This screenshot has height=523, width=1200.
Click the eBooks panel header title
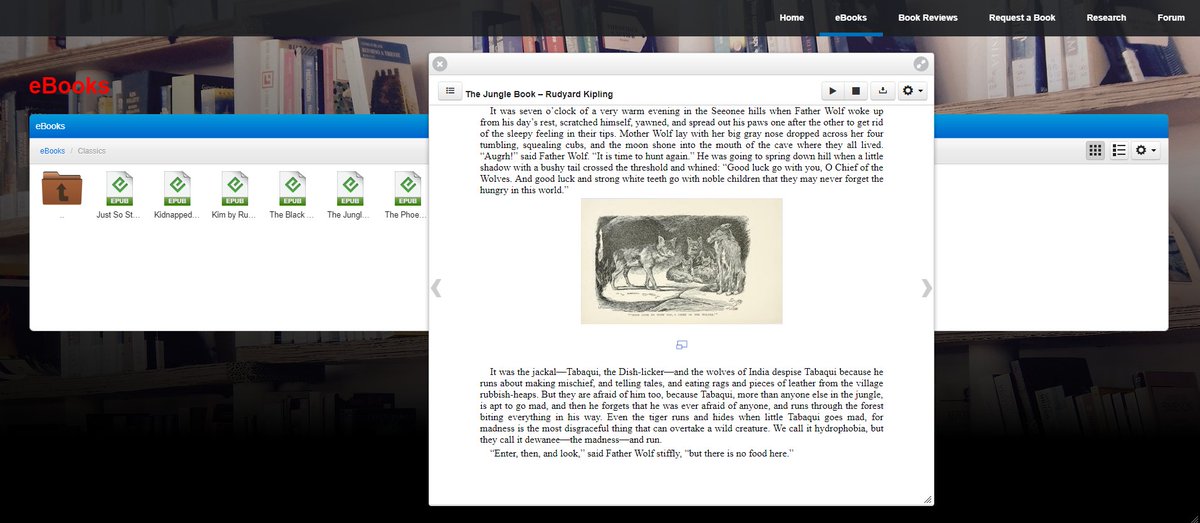50,126
